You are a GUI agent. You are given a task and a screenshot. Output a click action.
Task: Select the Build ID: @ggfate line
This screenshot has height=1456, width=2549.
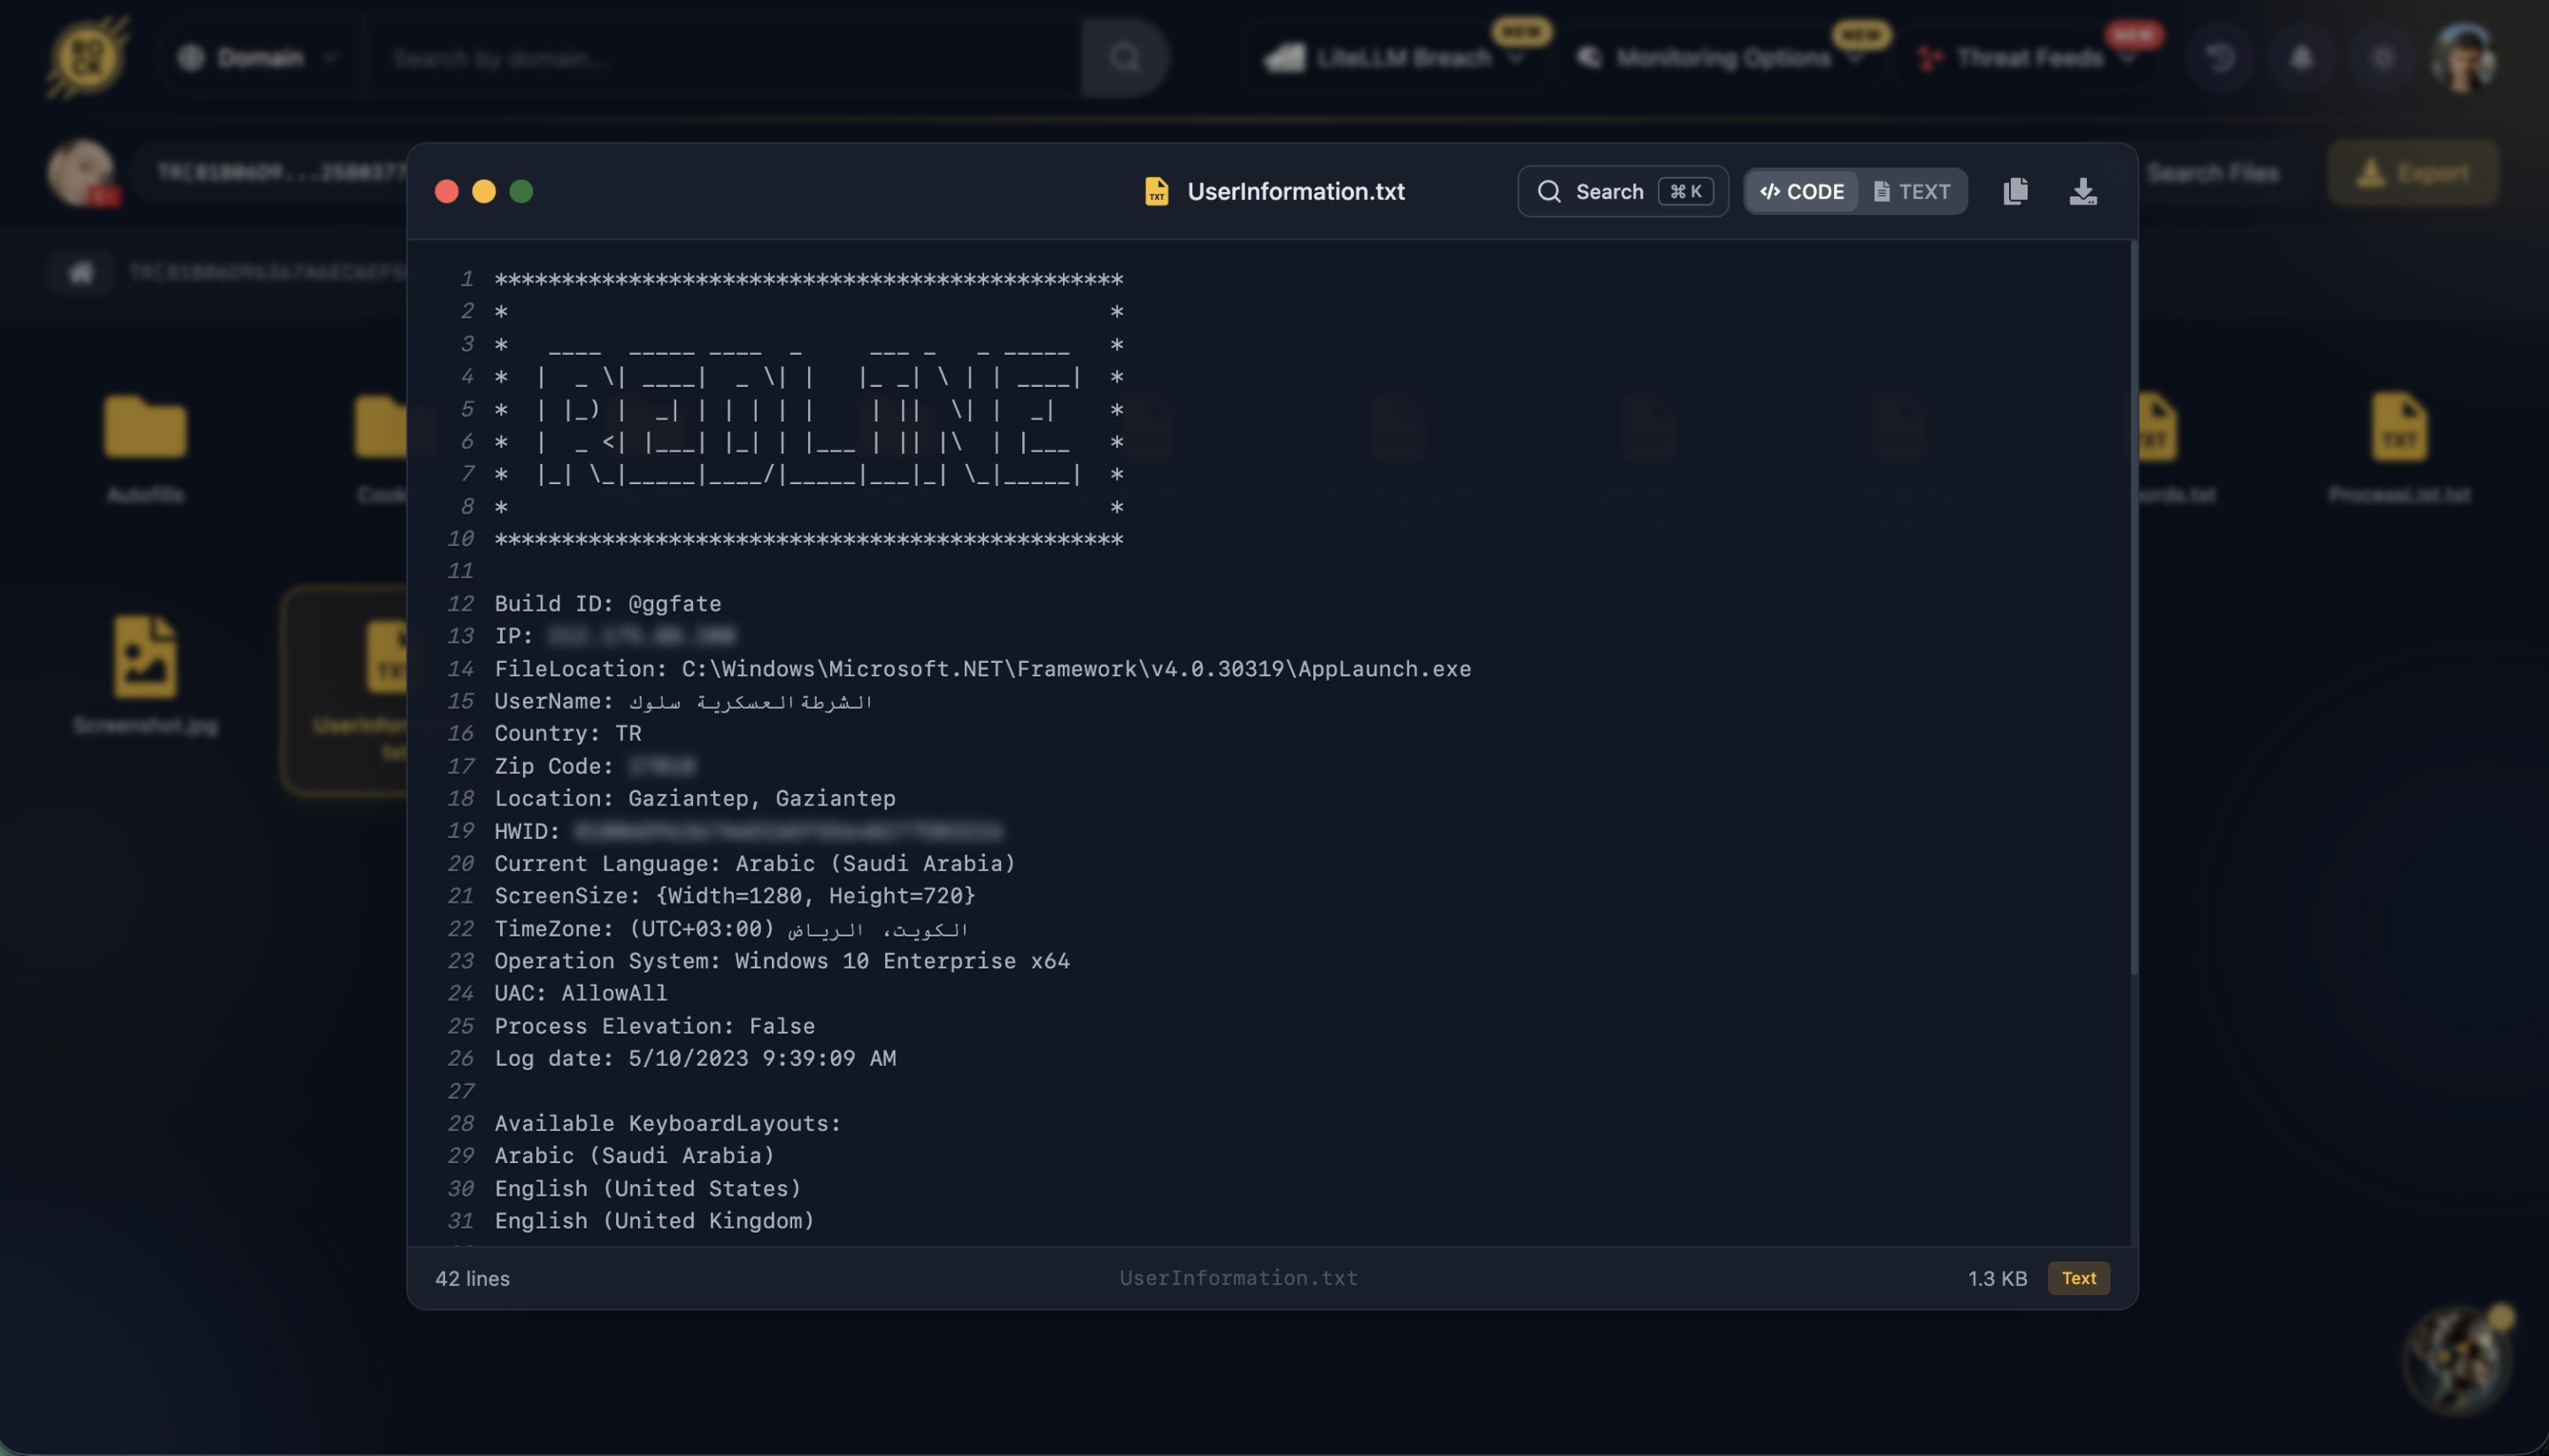click(607, 604)
